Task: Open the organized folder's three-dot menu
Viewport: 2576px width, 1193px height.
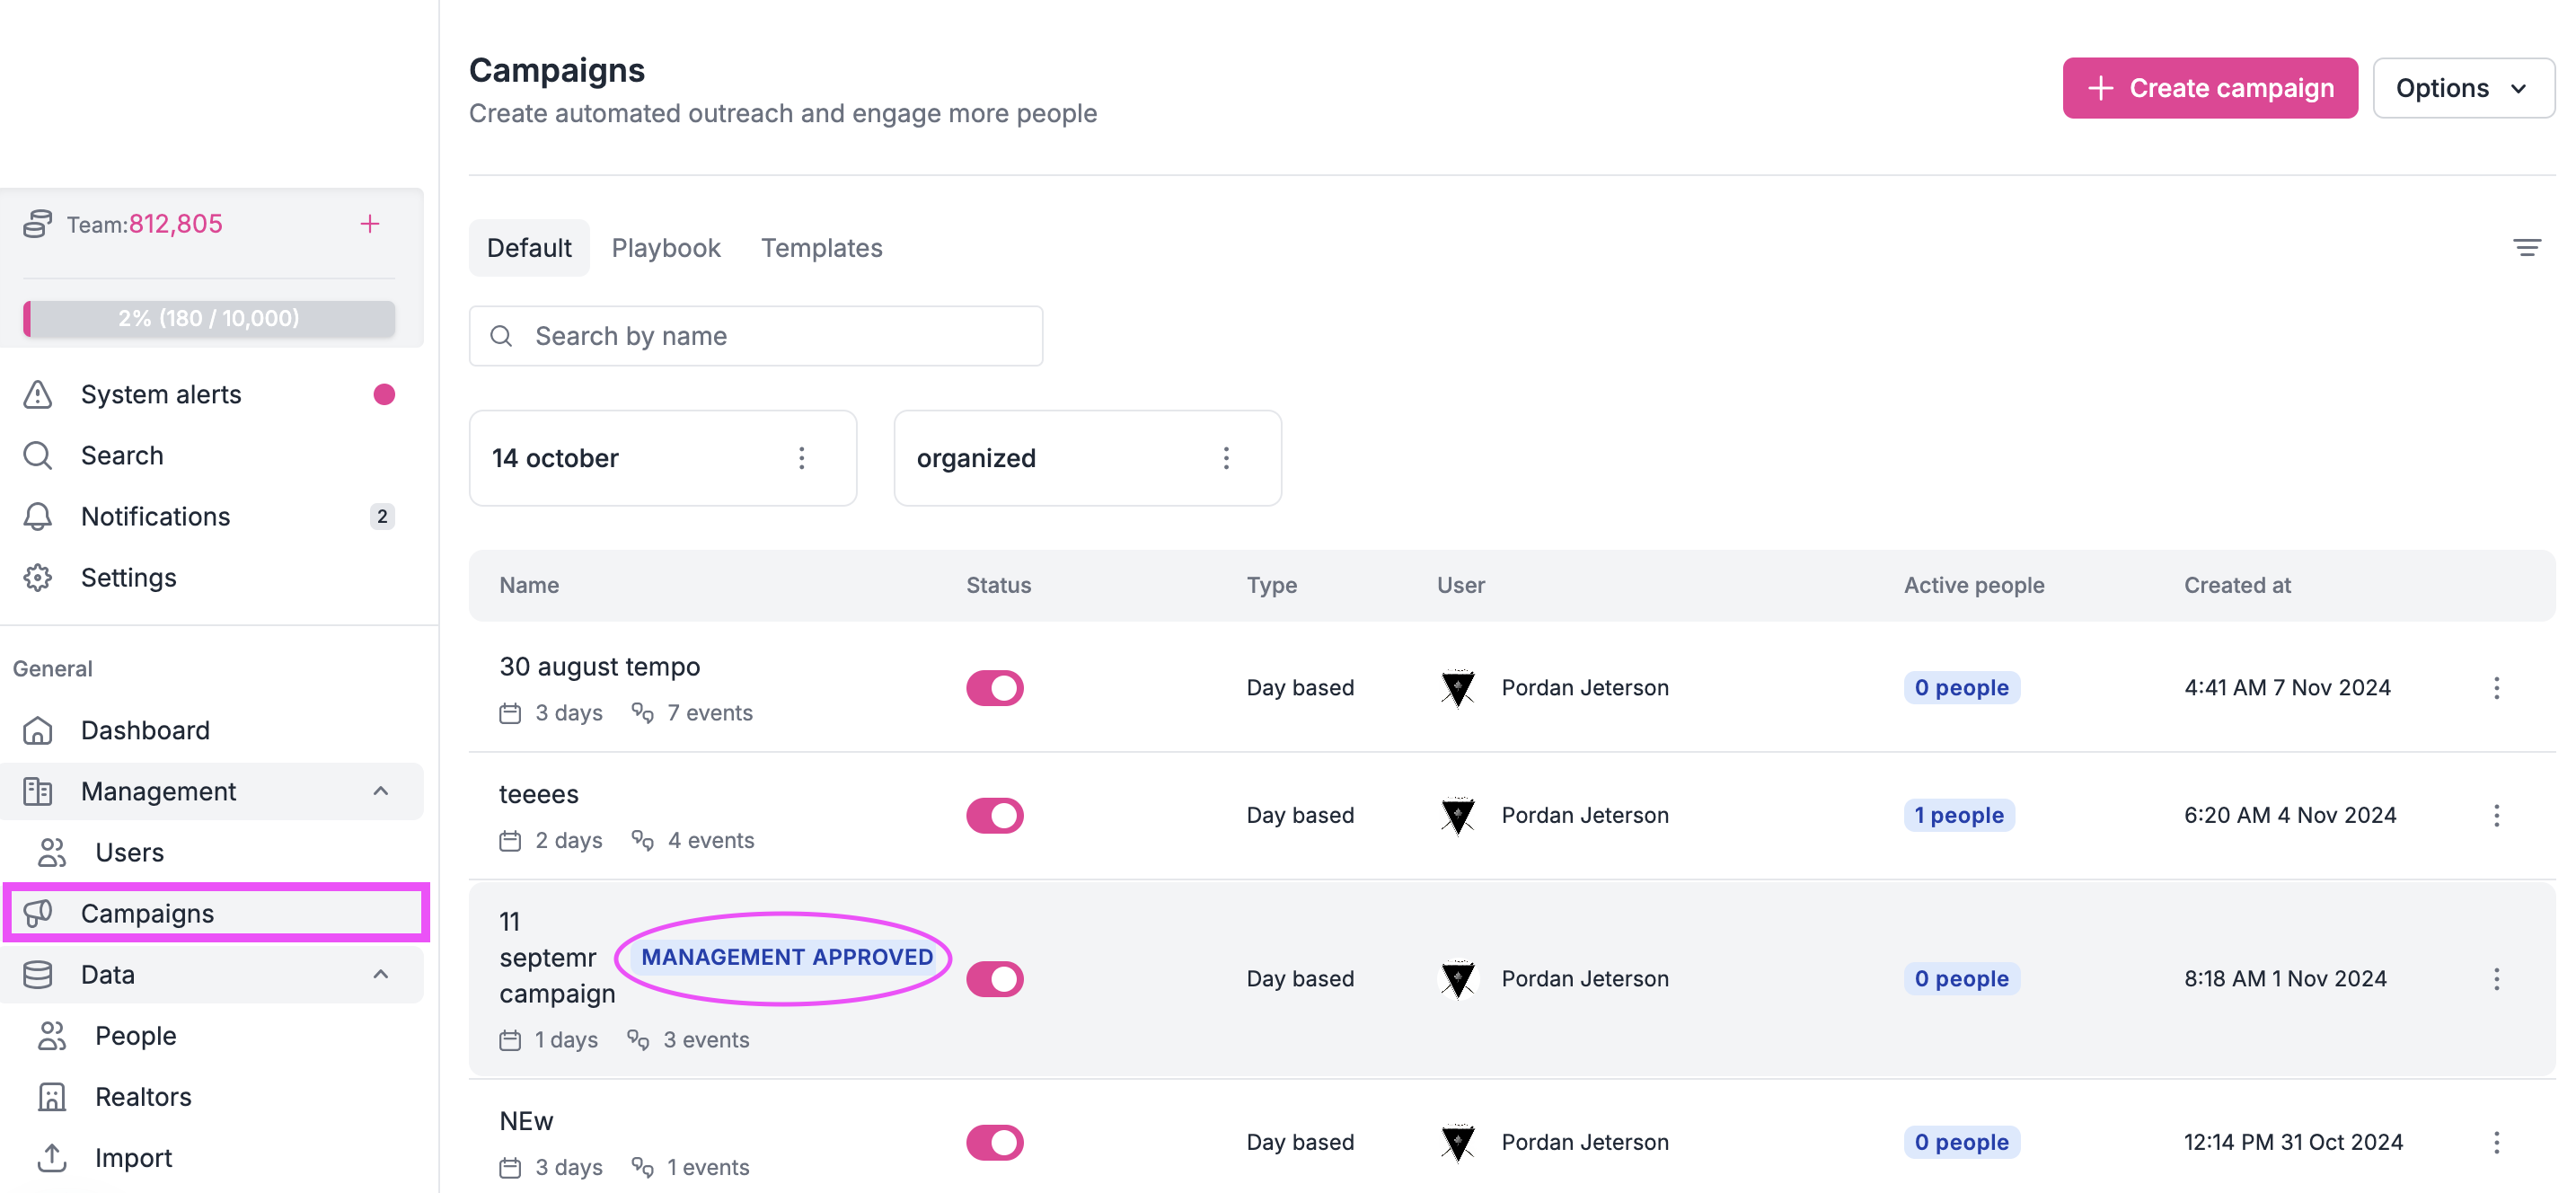Action: click(1226, 457)
